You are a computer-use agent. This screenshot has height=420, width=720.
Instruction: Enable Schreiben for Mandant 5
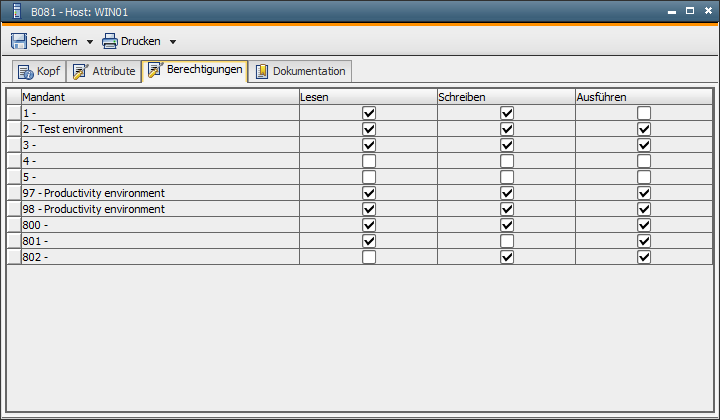tap(507, 177)
